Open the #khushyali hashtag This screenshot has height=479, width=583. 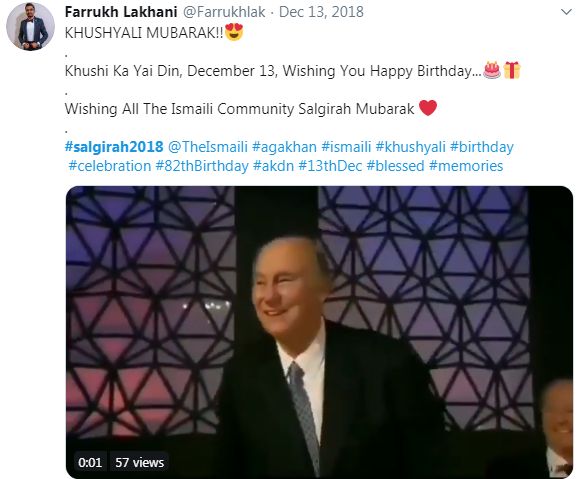point(410,147)
